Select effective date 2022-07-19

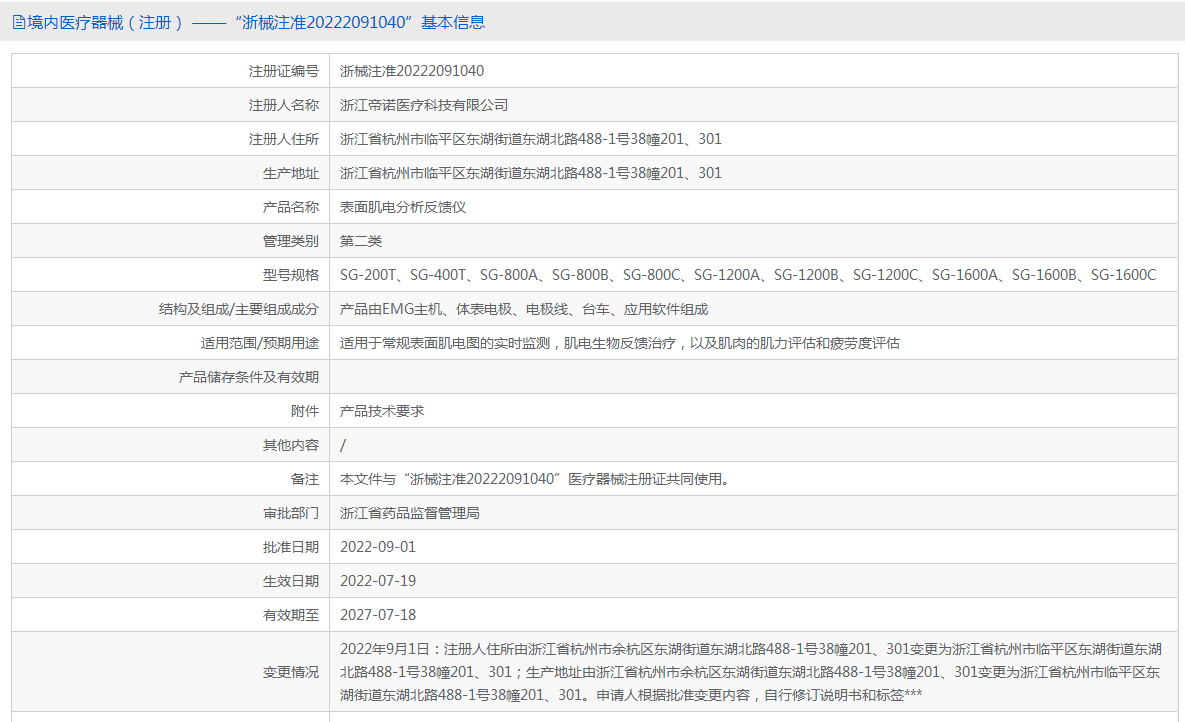(378, 581)
